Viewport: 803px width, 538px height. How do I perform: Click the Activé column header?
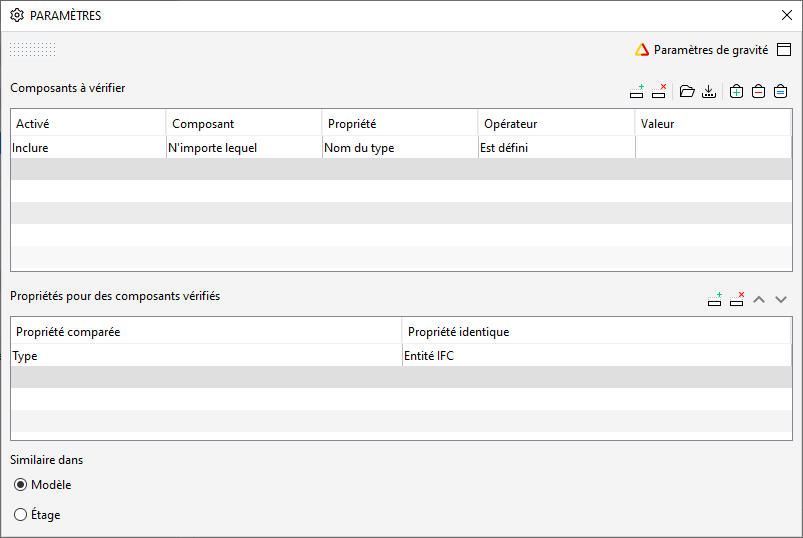coord(88,123)
